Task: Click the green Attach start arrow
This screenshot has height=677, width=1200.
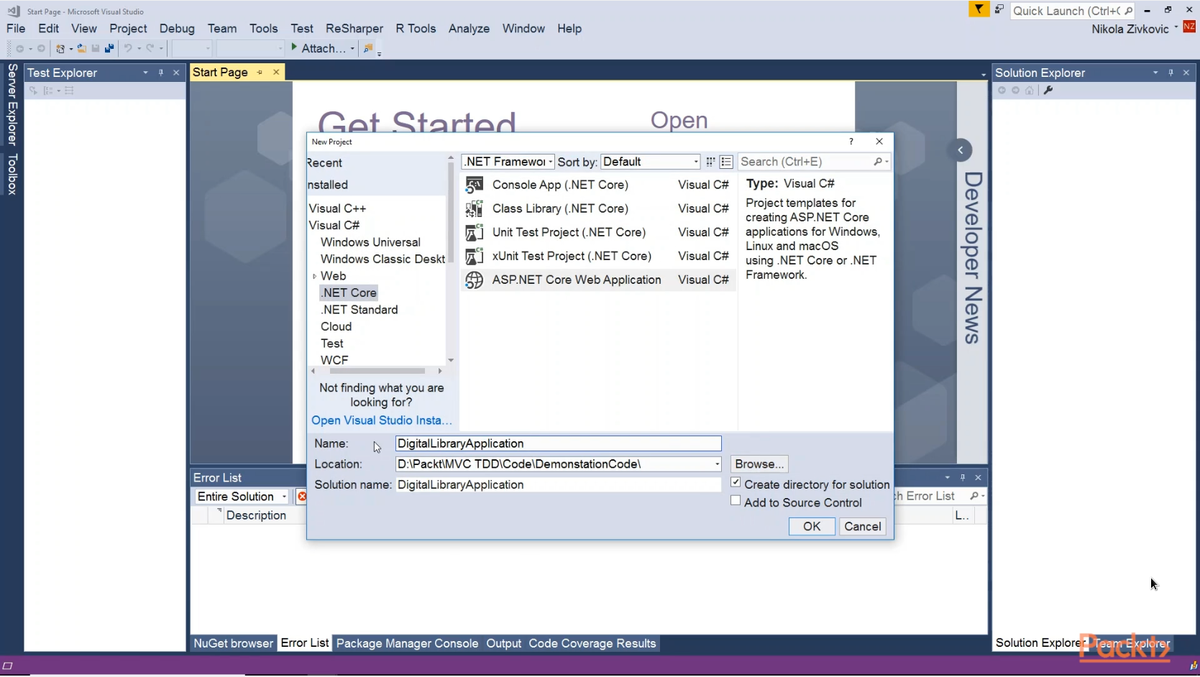Action: (294, 47)
